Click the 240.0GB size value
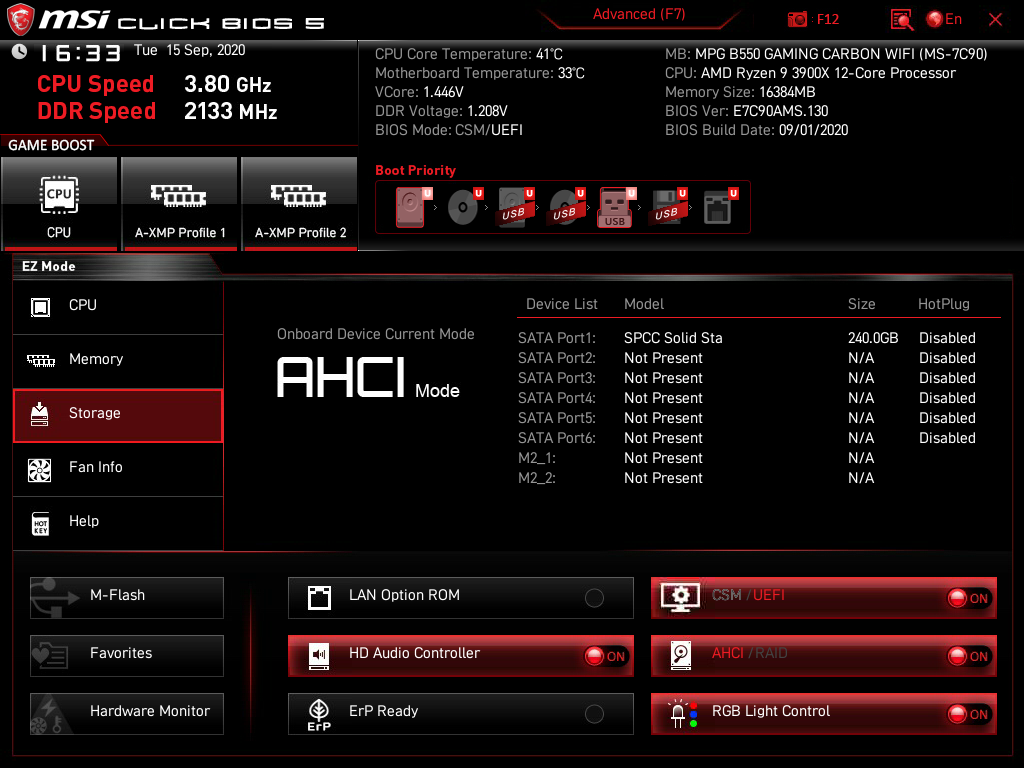This screenshot has width=1024, height=768. point(873,338)
